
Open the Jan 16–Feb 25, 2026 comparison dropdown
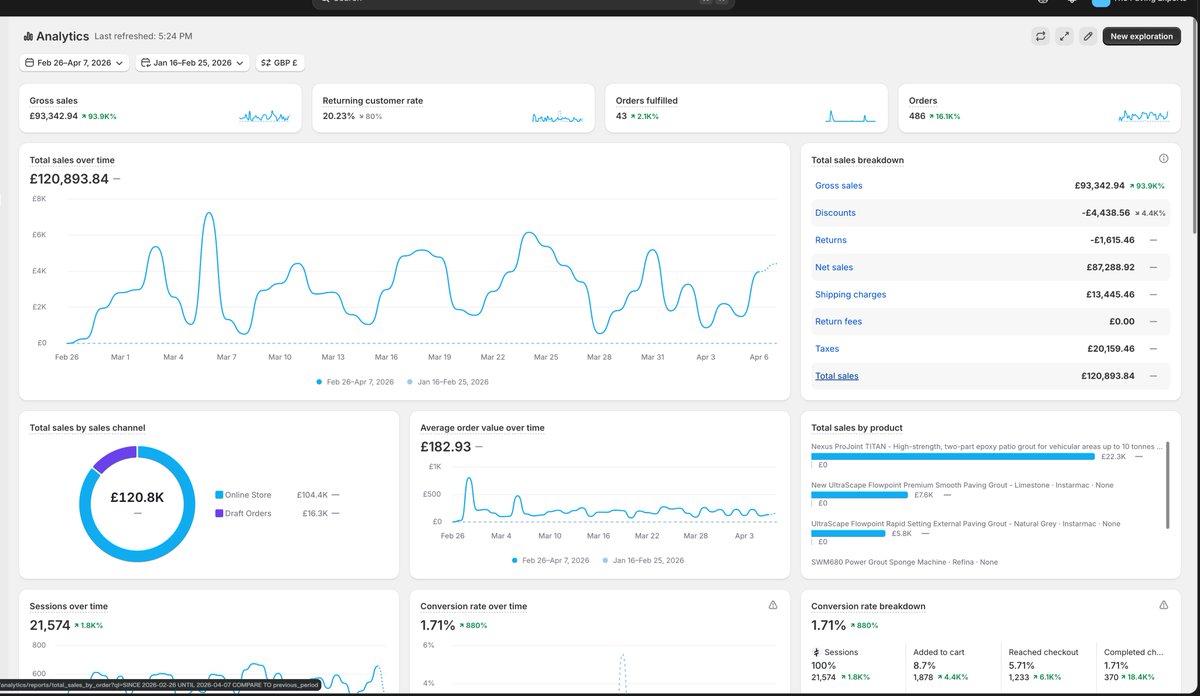point(193,62)
